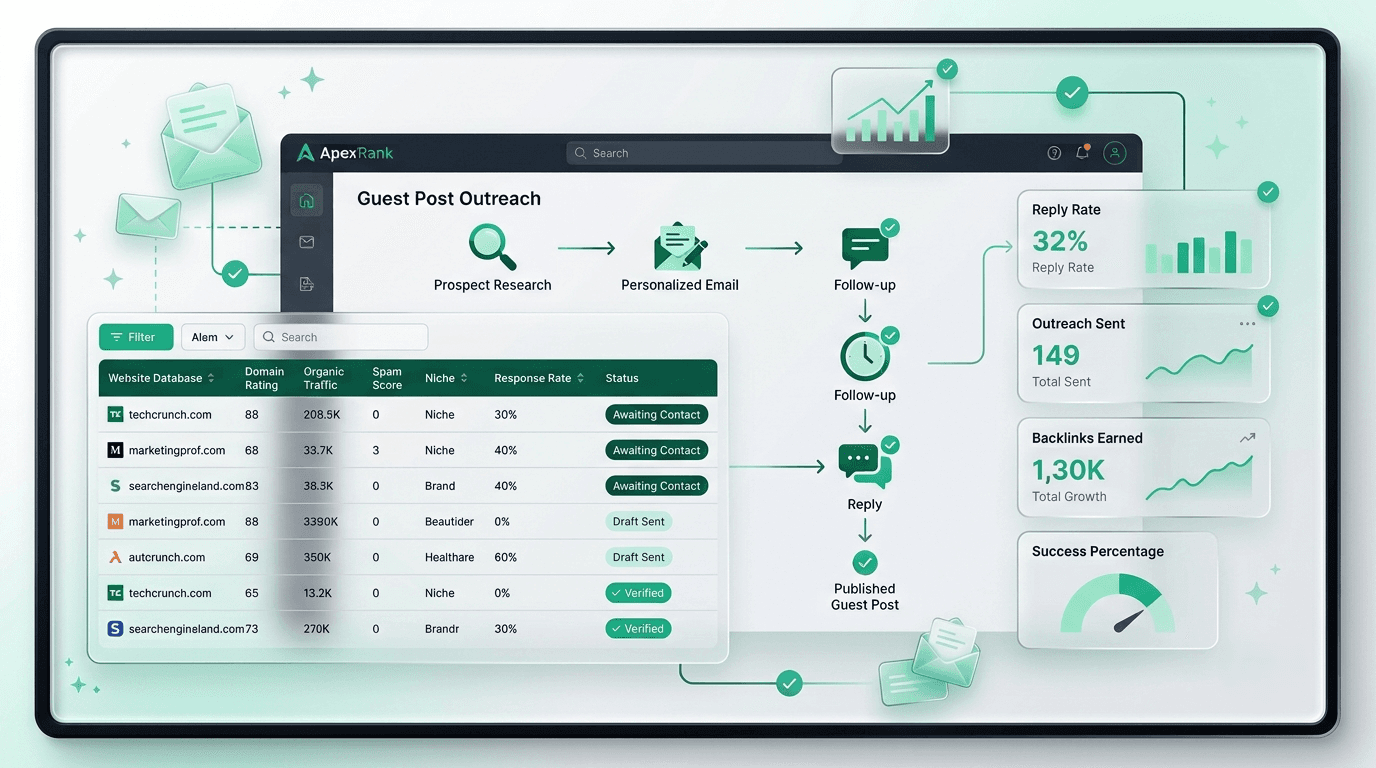Screen dimensions: 1376x768
Task: Open Outreach Sent three-dot menu
Action: (1247, 324)
